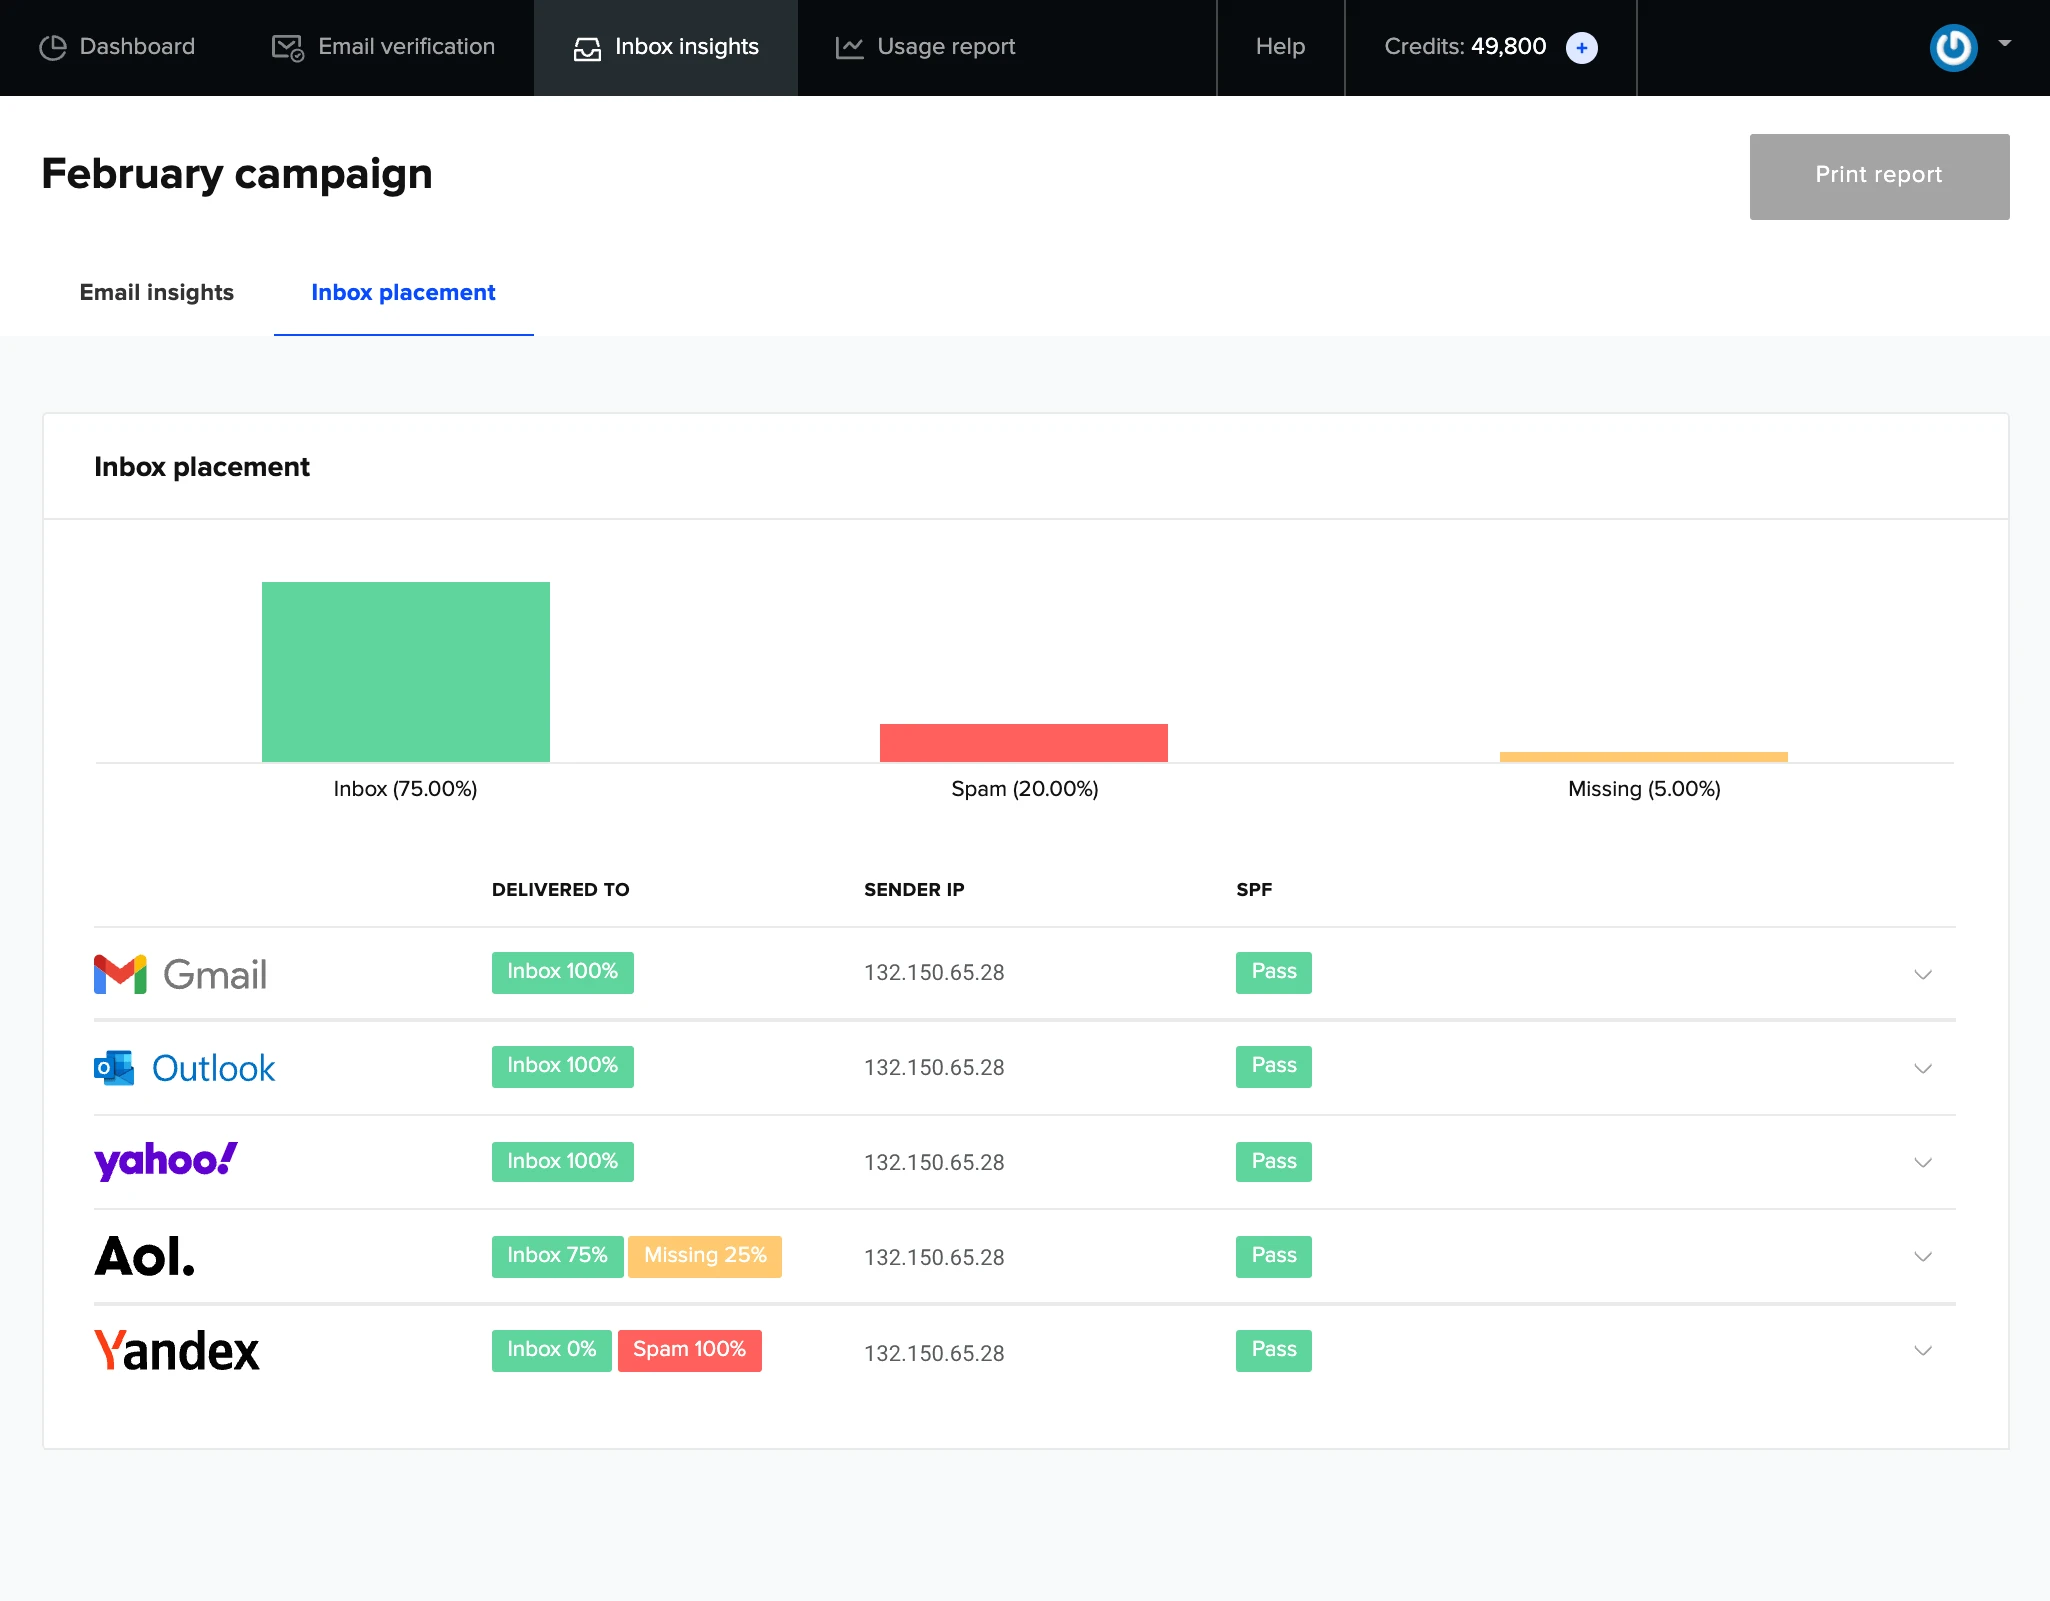Open the Help menu item

tap(1280, 47)
